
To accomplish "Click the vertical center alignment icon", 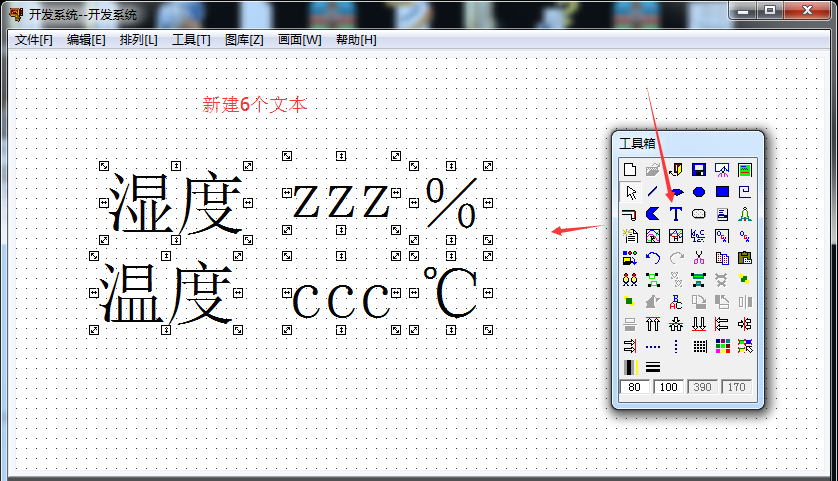I will click(744, 324).
